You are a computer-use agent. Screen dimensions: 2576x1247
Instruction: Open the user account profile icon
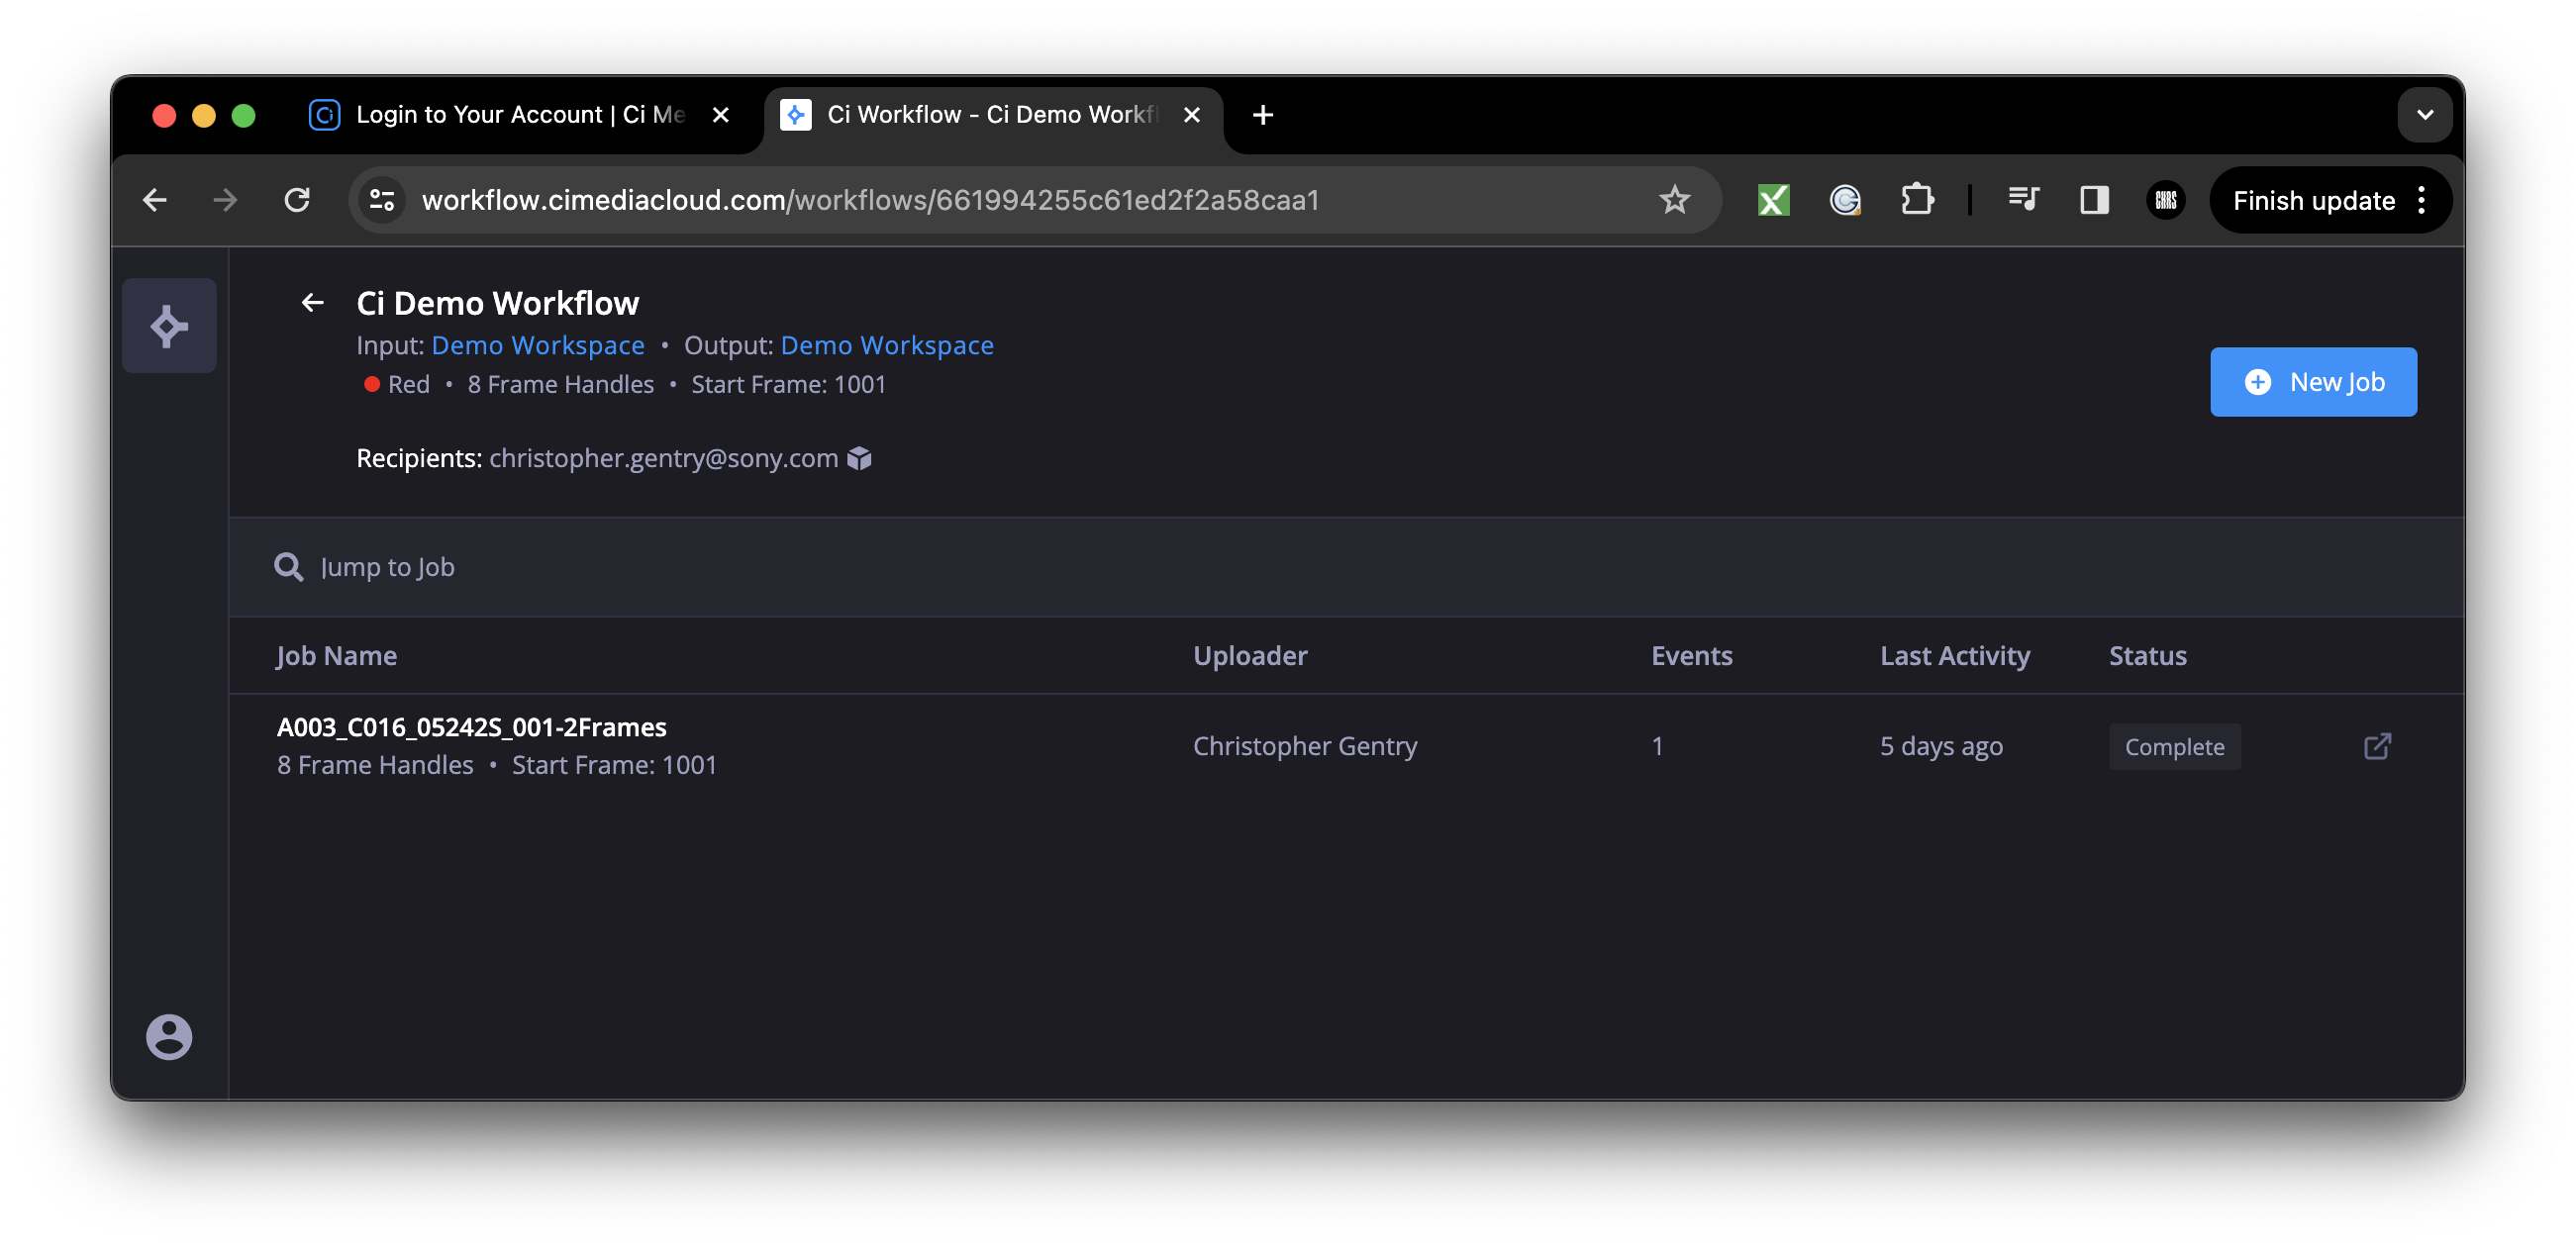tap(169, 1037)
